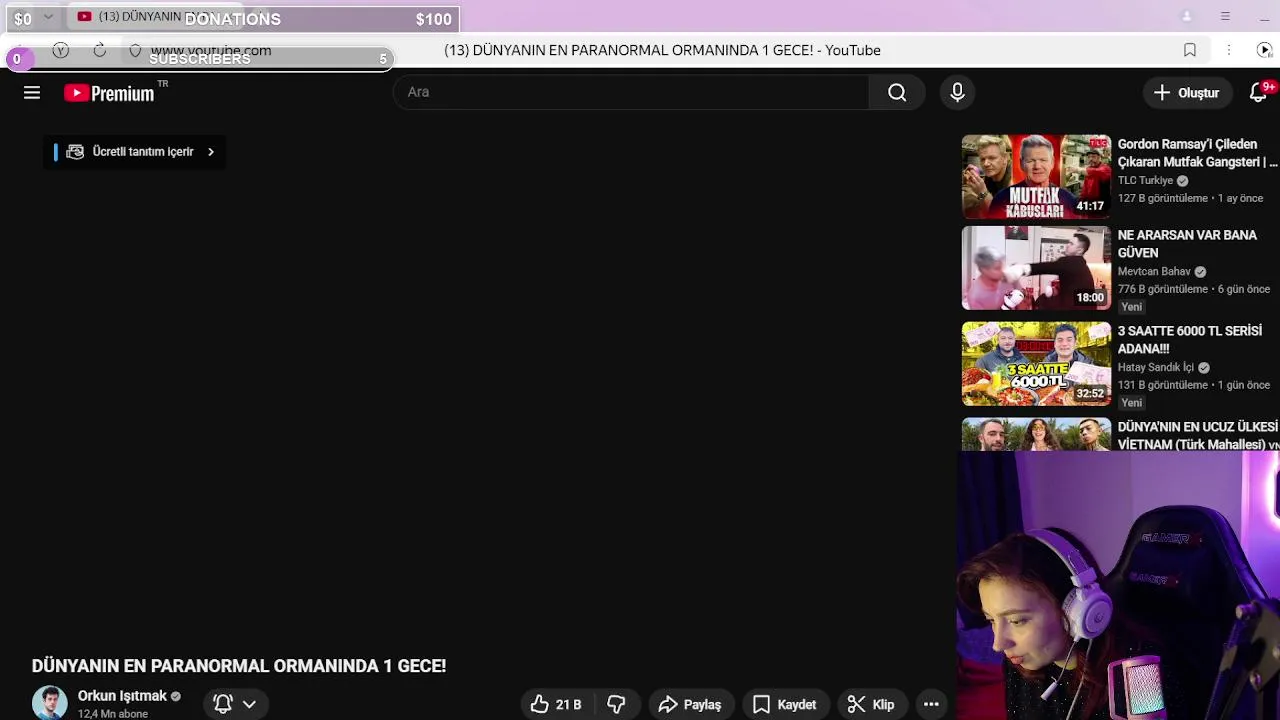Screen dimensions: 1280x720
Task: Open the Oluştur create button
Action: click(x=1186, y=93)
